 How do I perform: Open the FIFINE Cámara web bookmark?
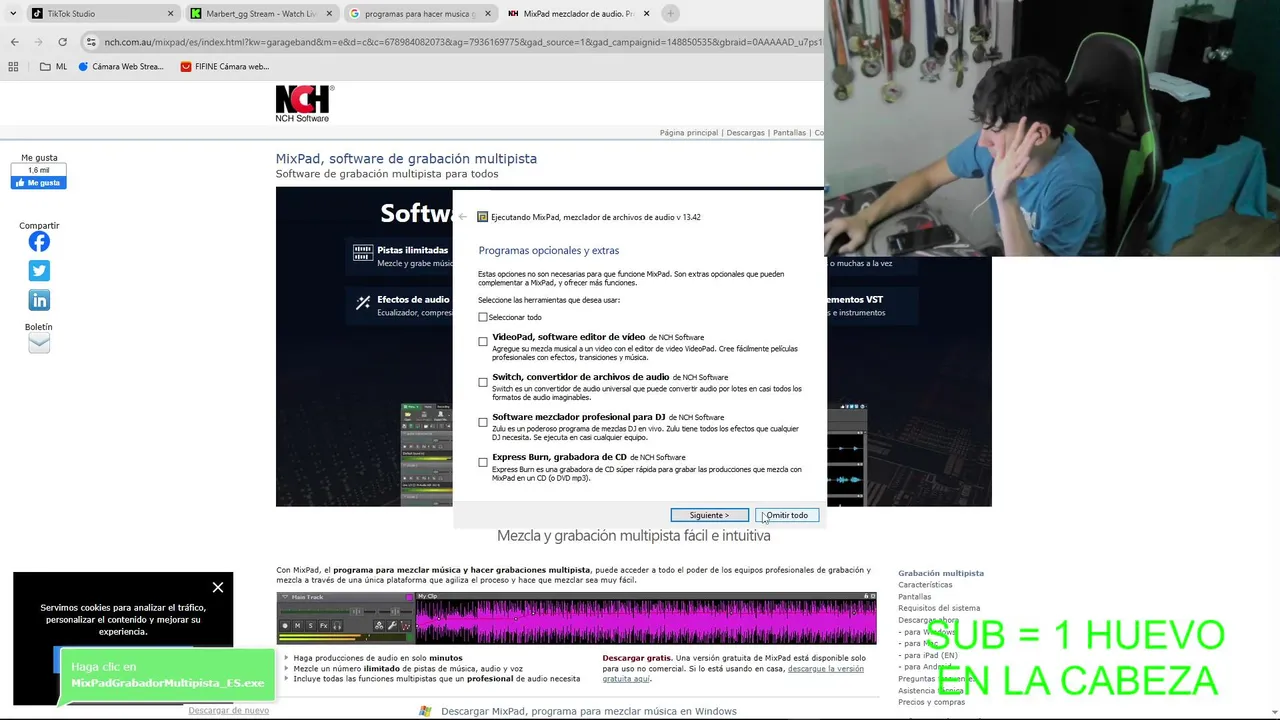[225, 66]
